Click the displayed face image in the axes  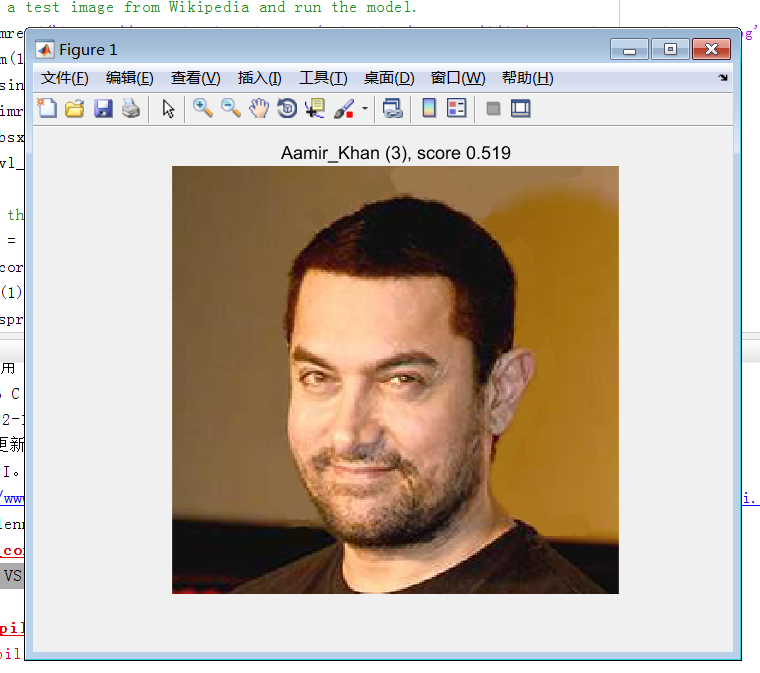(x=395, y=380)
